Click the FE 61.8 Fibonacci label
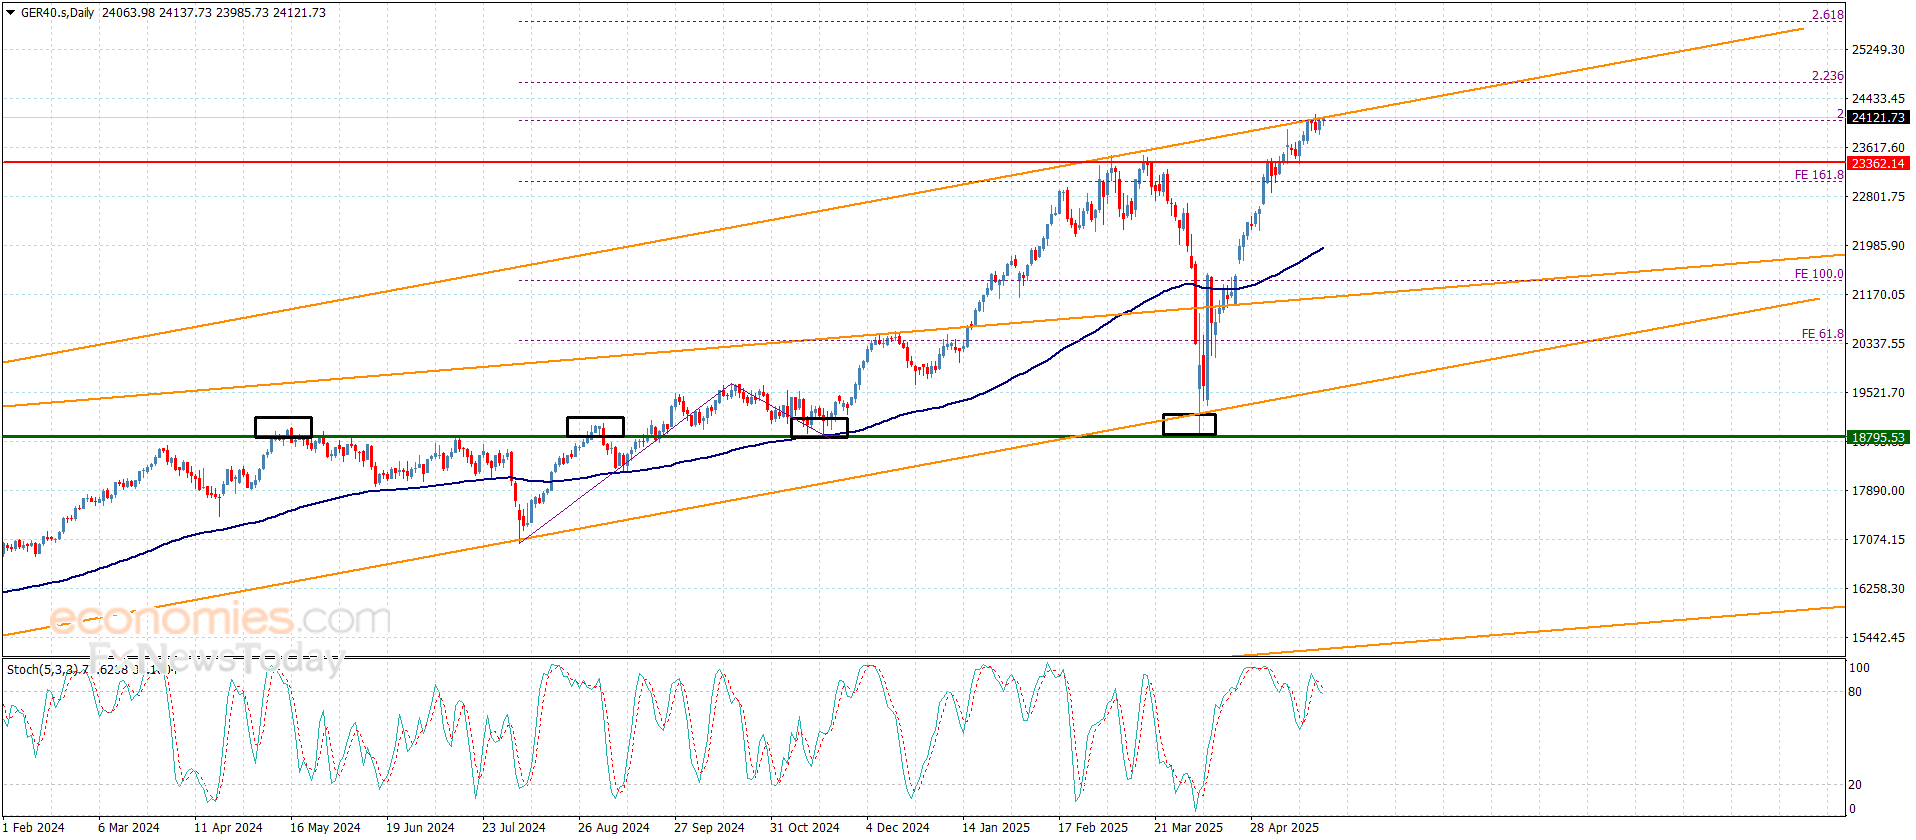Screen dimensions: 1916x840 tap(1823, 334)
